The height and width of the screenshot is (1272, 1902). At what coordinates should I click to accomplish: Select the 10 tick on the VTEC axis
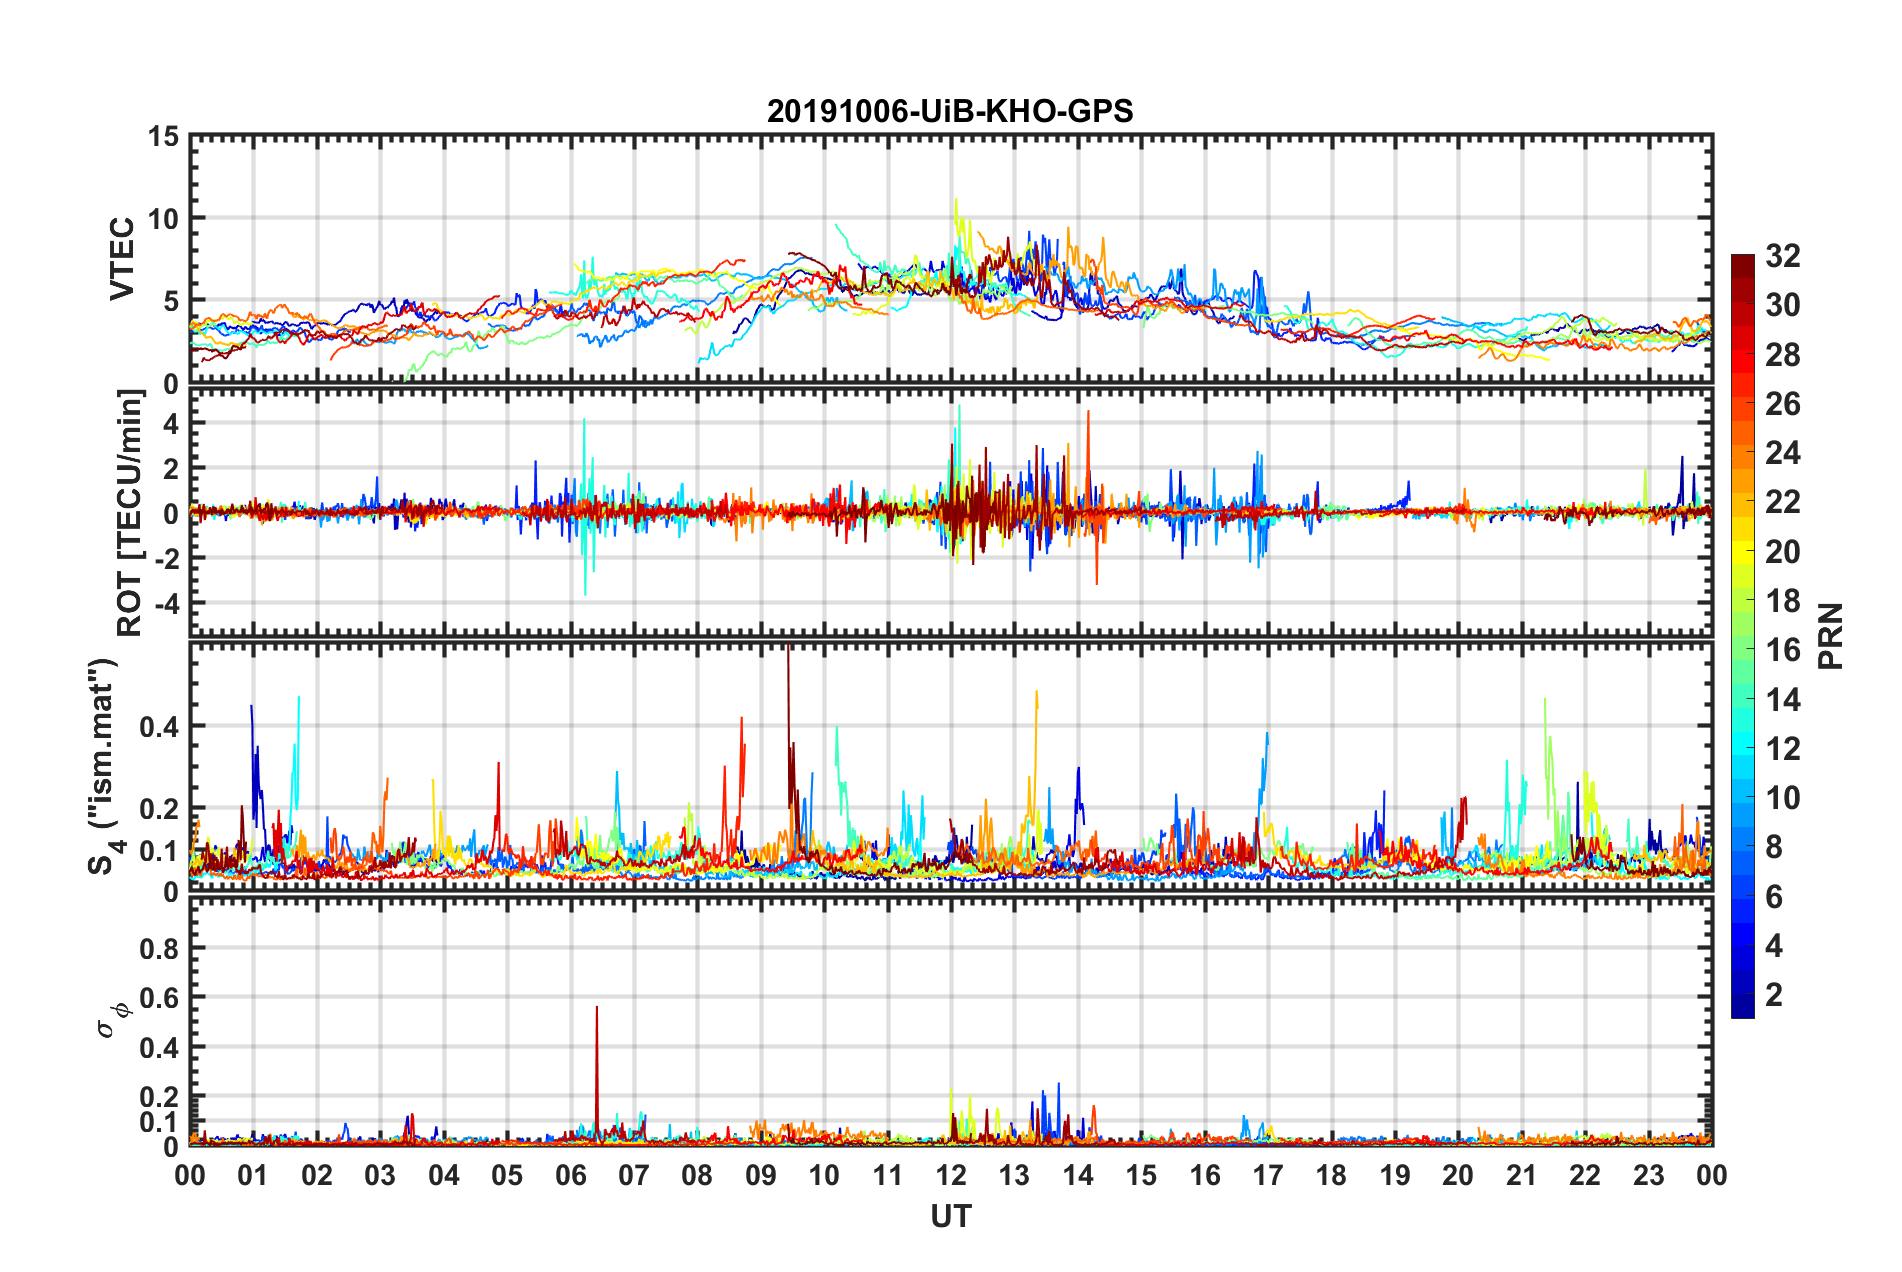(165, 219)
